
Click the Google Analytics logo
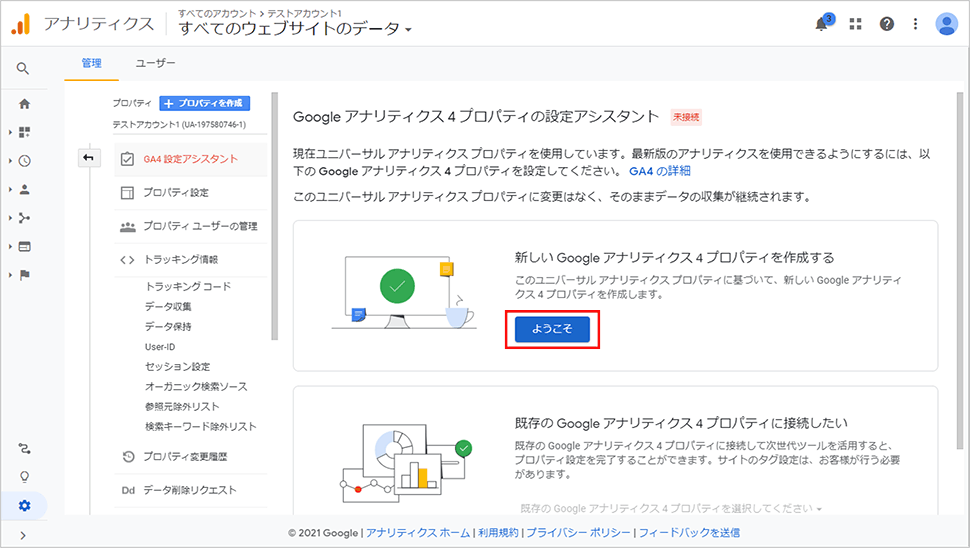20,24
